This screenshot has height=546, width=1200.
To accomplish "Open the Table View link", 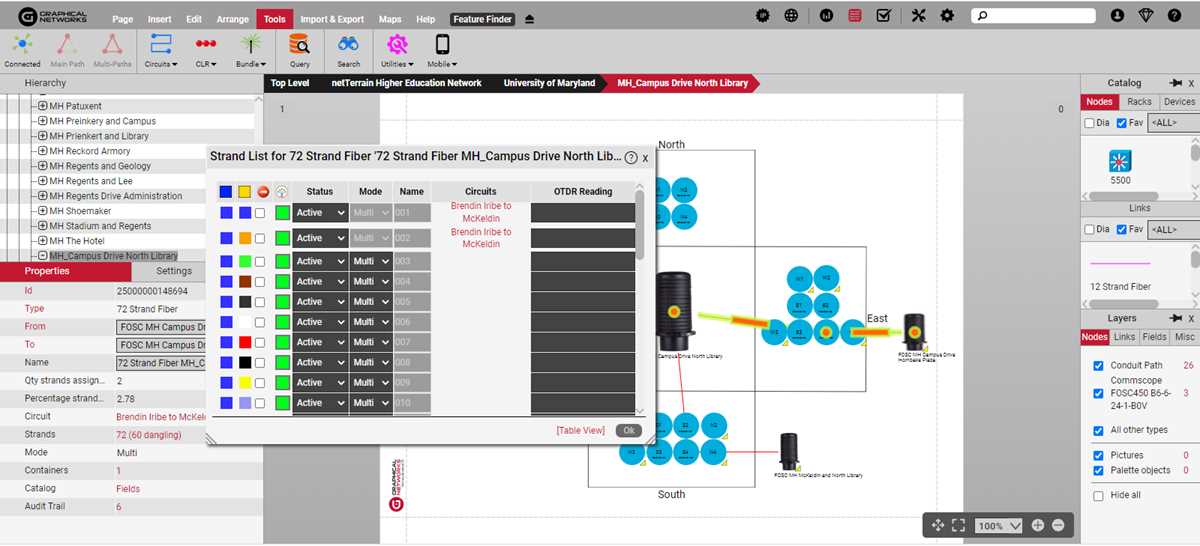I will (x=581, y=431).
